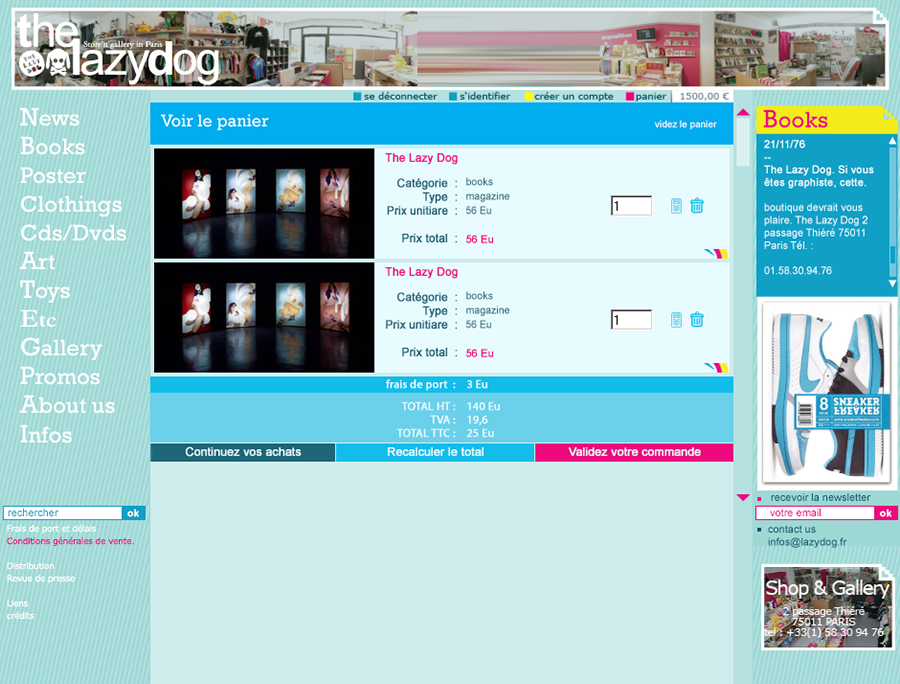Click the s'identifier login link
Viewport: 900px width, 684px height.
click(x=480, y=96)
